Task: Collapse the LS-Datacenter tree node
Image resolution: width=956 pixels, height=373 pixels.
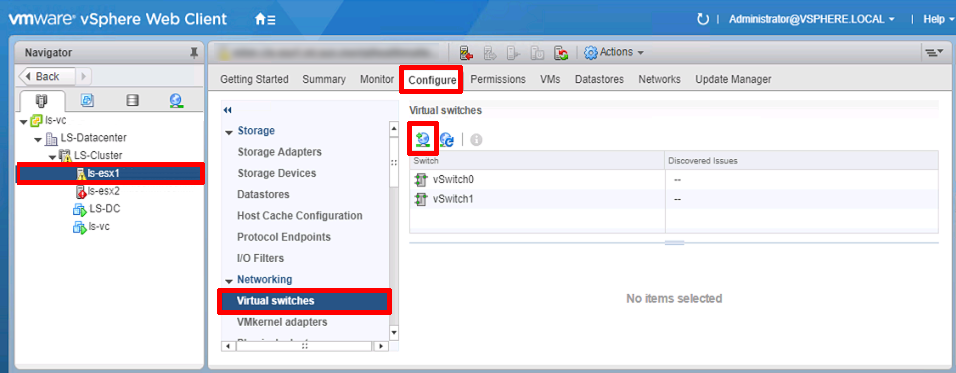Action: pyautogui.click(x=38, y=139)
